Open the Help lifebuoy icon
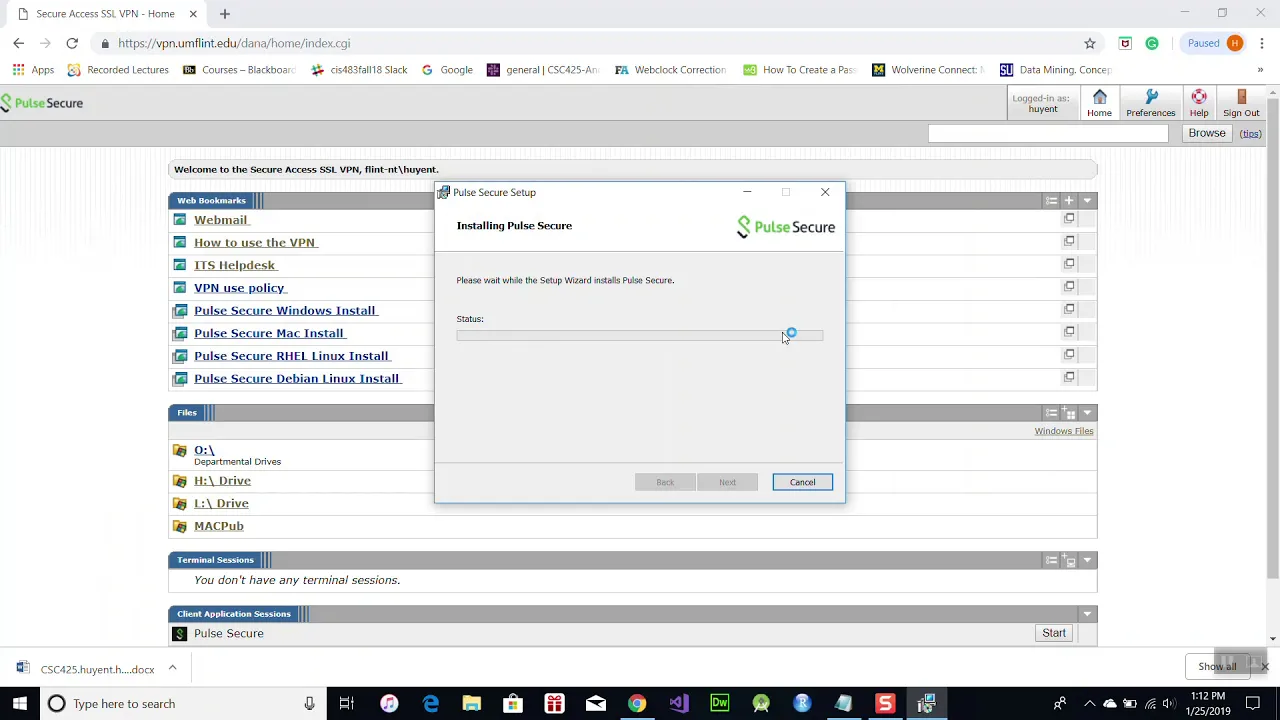This screenshot has width=1280, height=720. tap(1198, 103)
